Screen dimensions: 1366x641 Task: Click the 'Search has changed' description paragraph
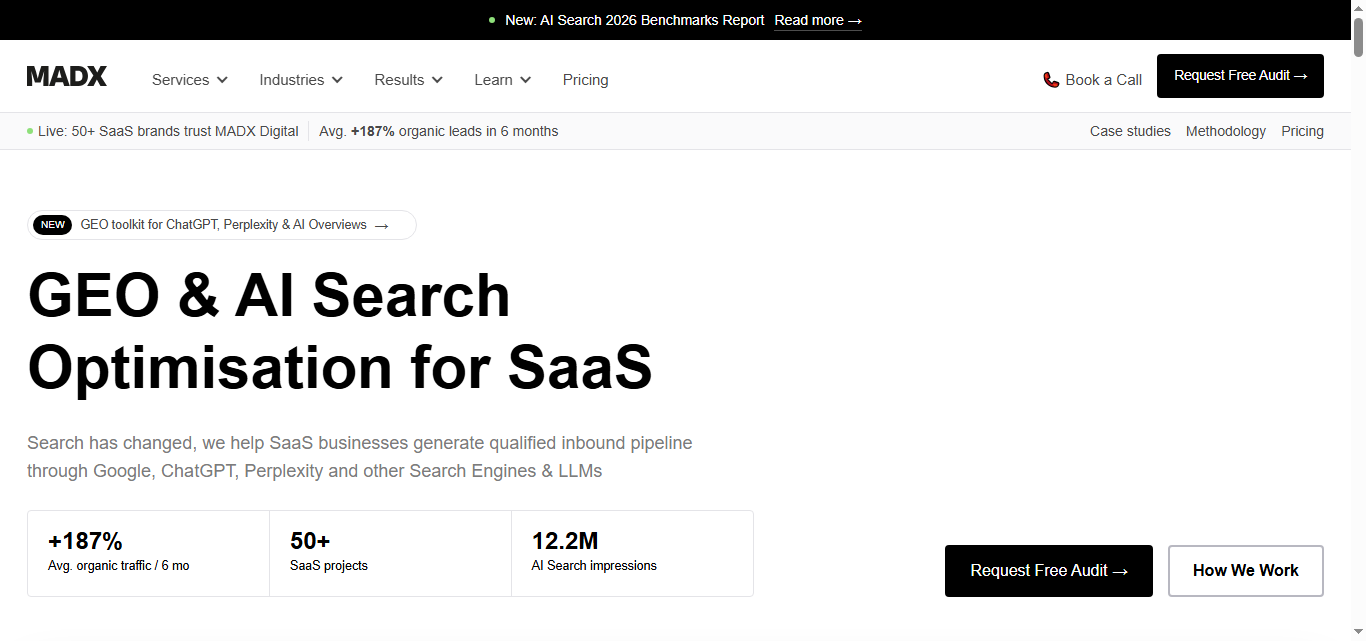360,457
